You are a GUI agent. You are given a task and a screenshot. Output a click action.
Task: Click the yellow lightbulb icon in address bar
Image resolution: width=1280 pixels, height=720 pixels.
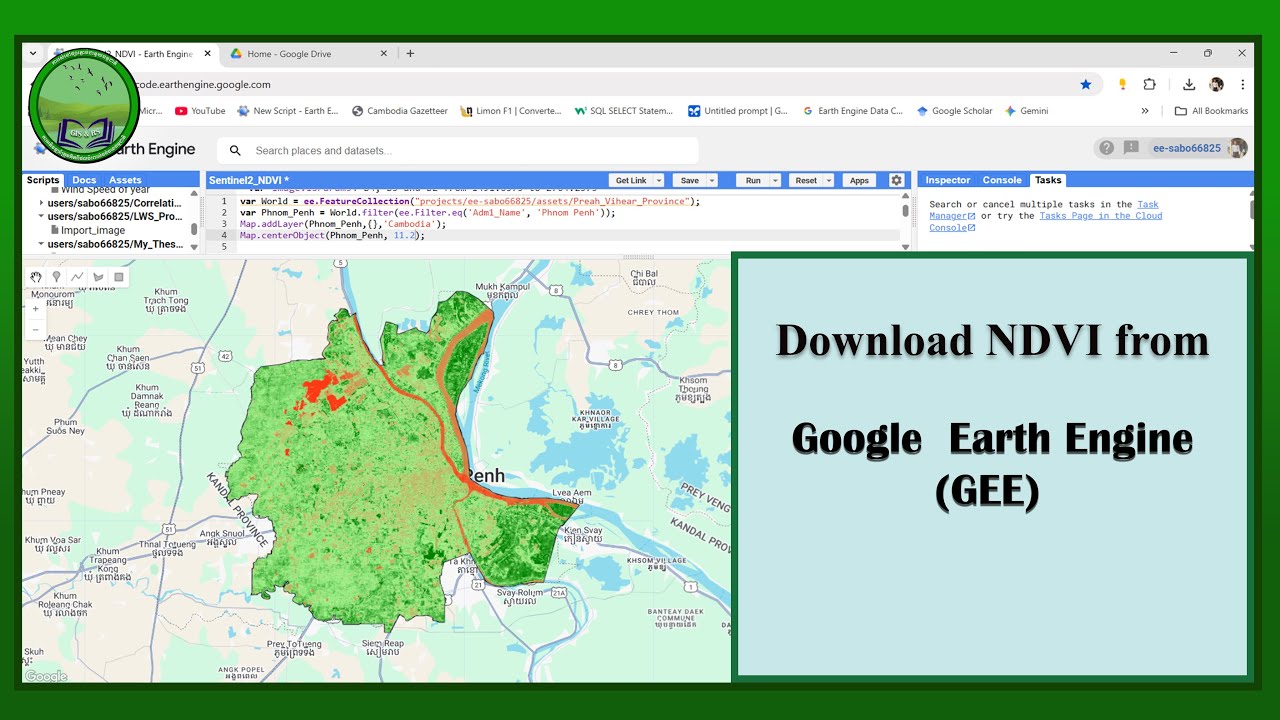point(1122,85)
